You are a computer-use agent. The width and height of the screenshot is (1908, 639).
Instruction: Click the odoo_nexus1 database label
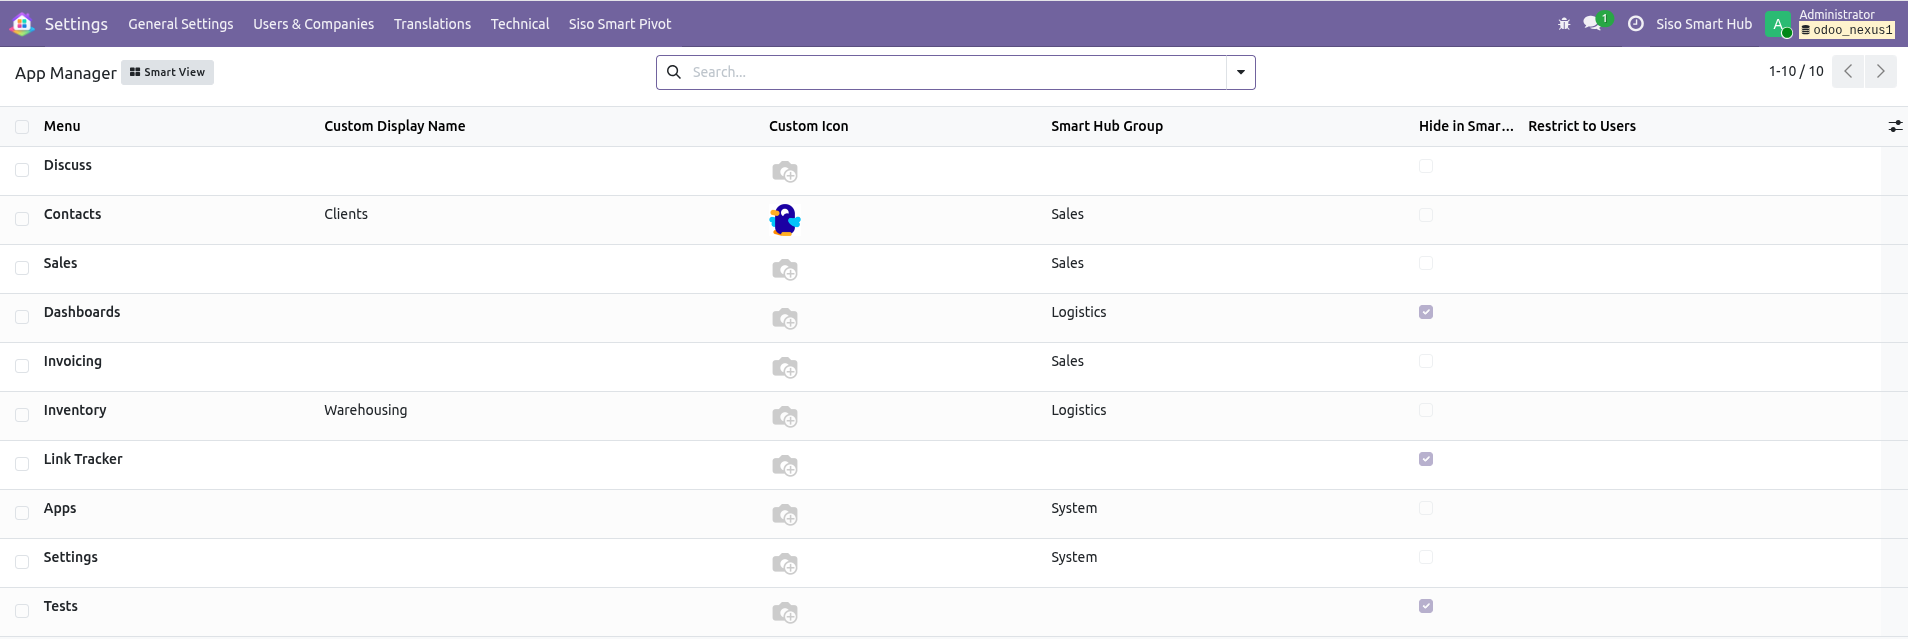tap(1847, 30)
